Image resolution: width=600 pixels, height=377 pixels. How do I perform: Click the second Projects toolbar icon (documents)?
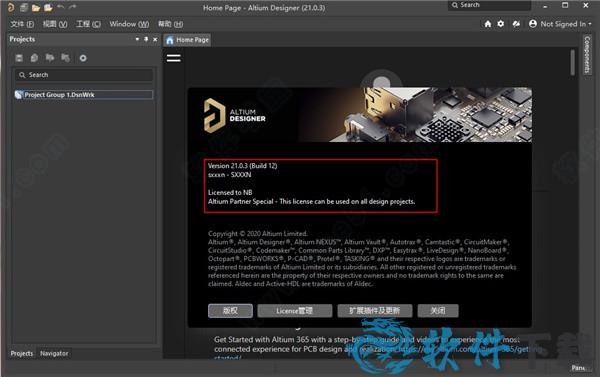click(x=34, y=58)
